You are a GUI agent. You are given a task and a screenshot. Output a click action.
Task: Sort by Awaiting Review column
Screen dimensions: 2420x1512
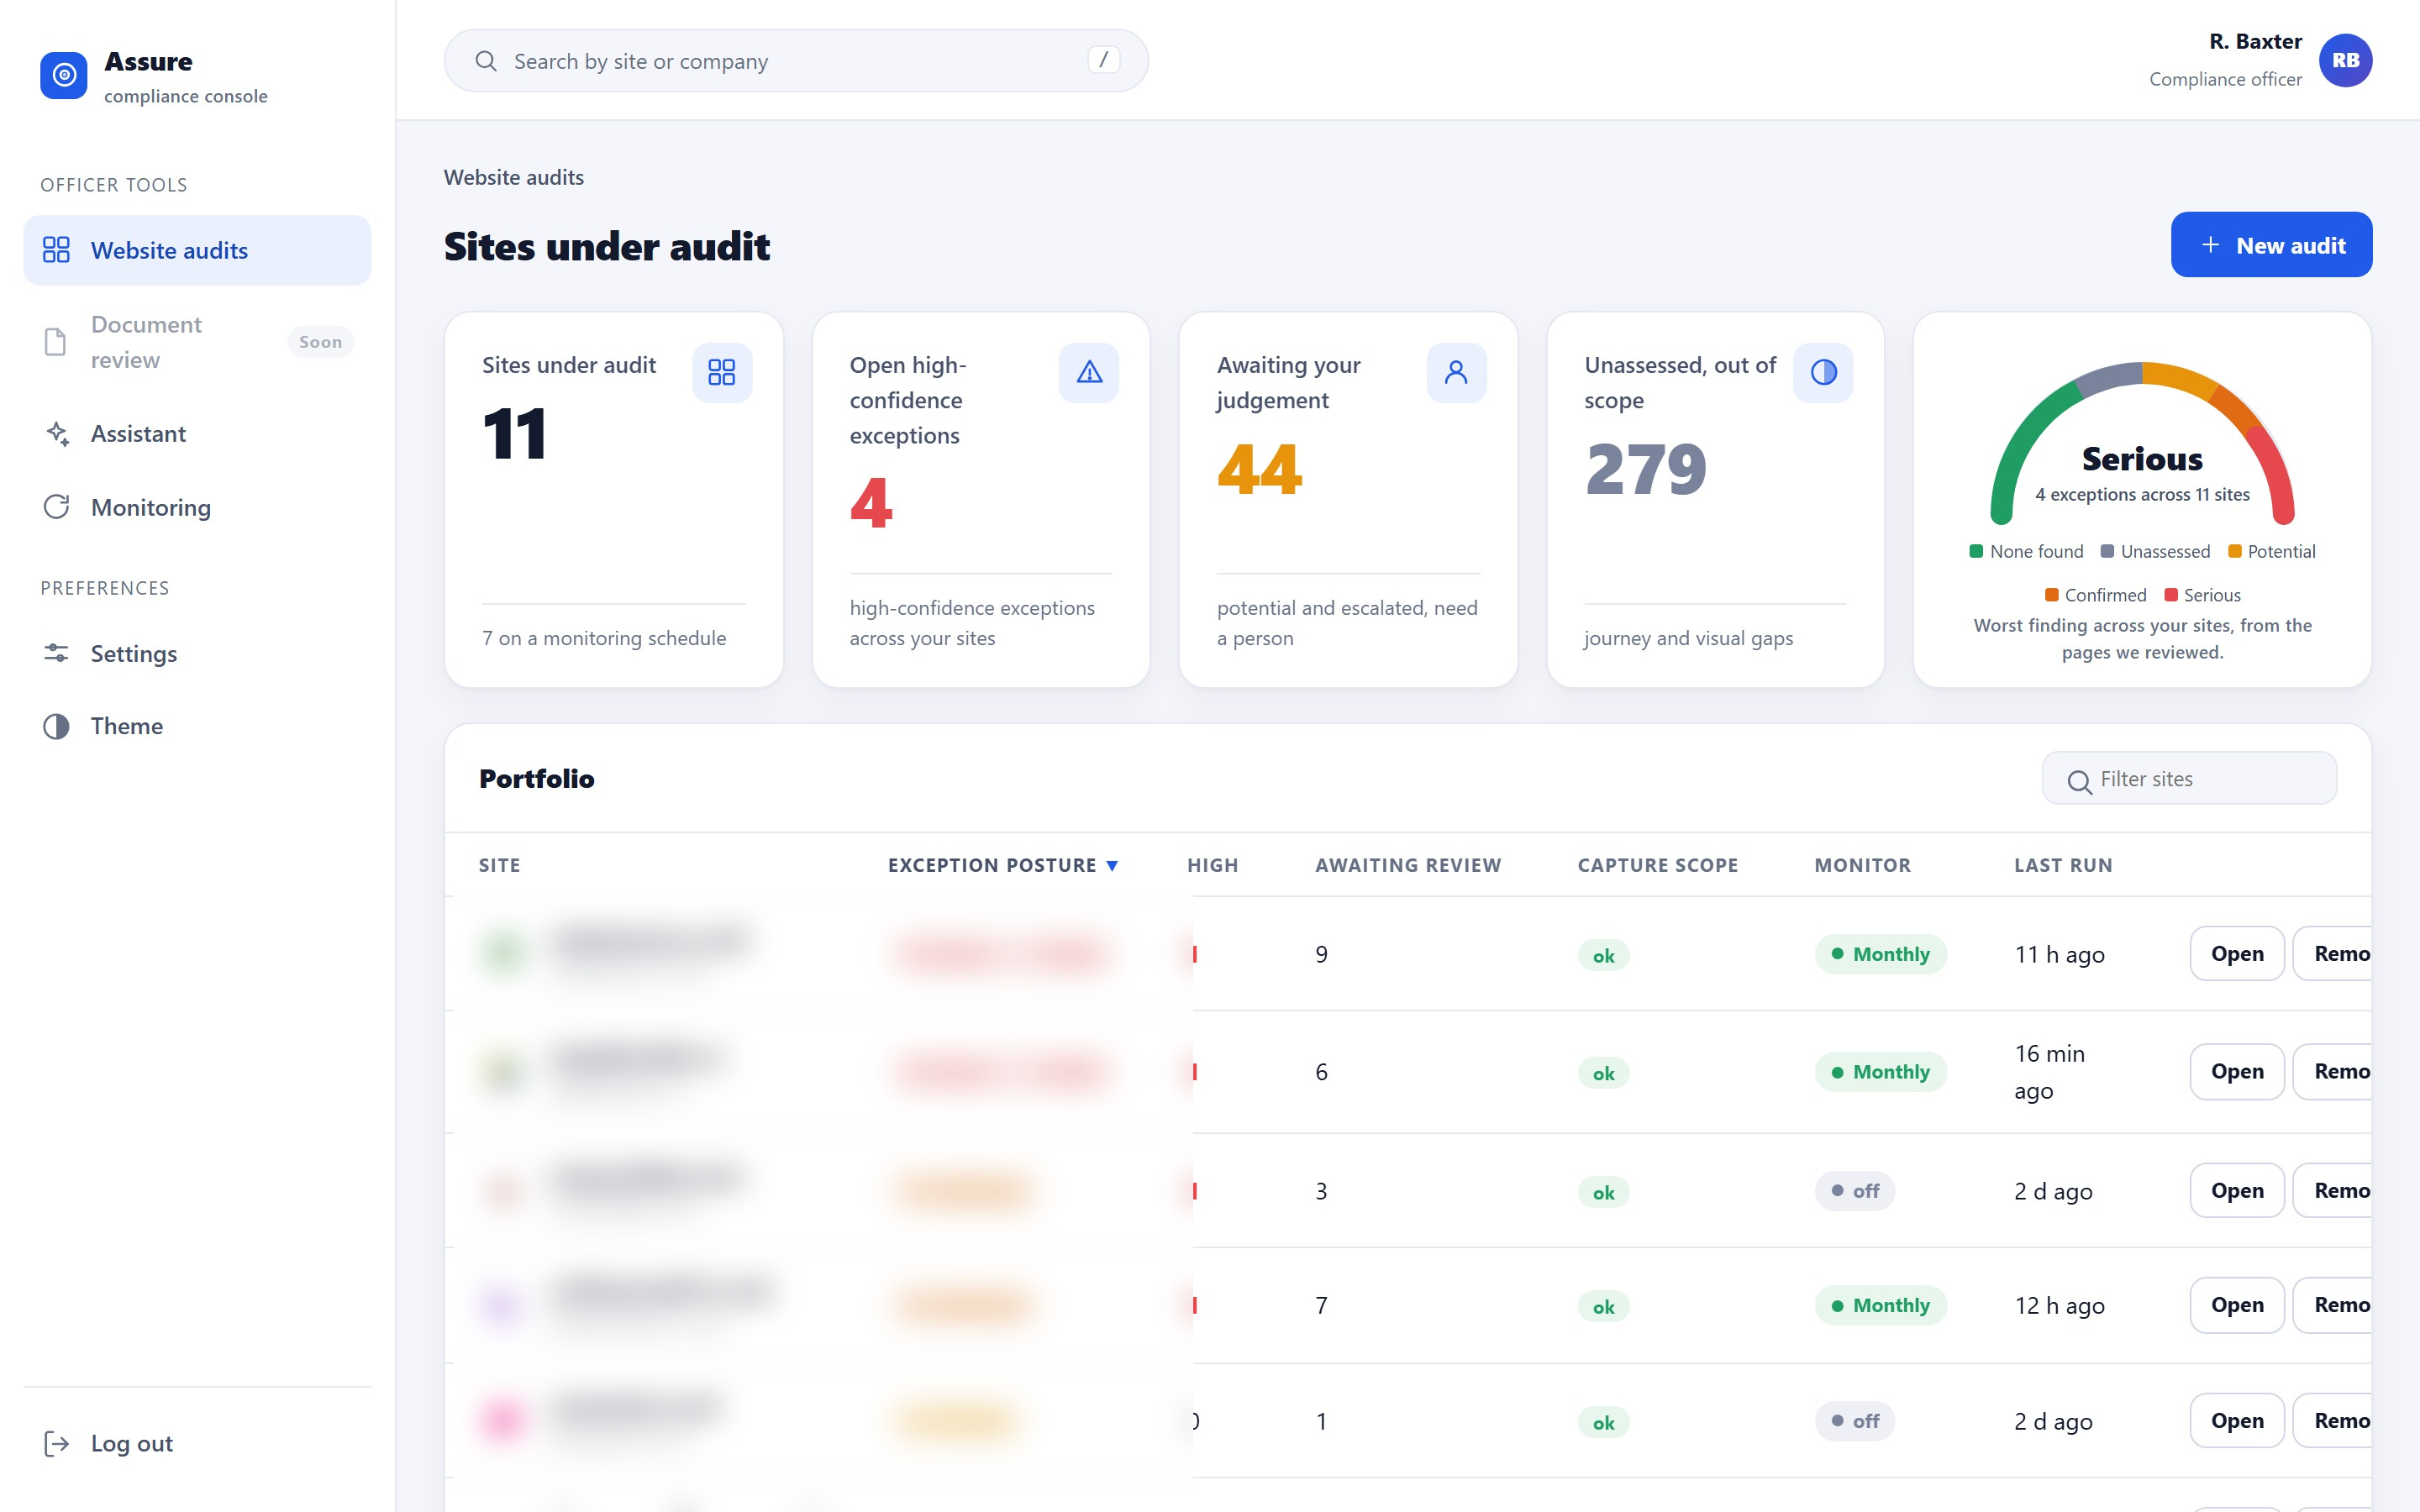pyautogui.click(x=1408, y=865)
